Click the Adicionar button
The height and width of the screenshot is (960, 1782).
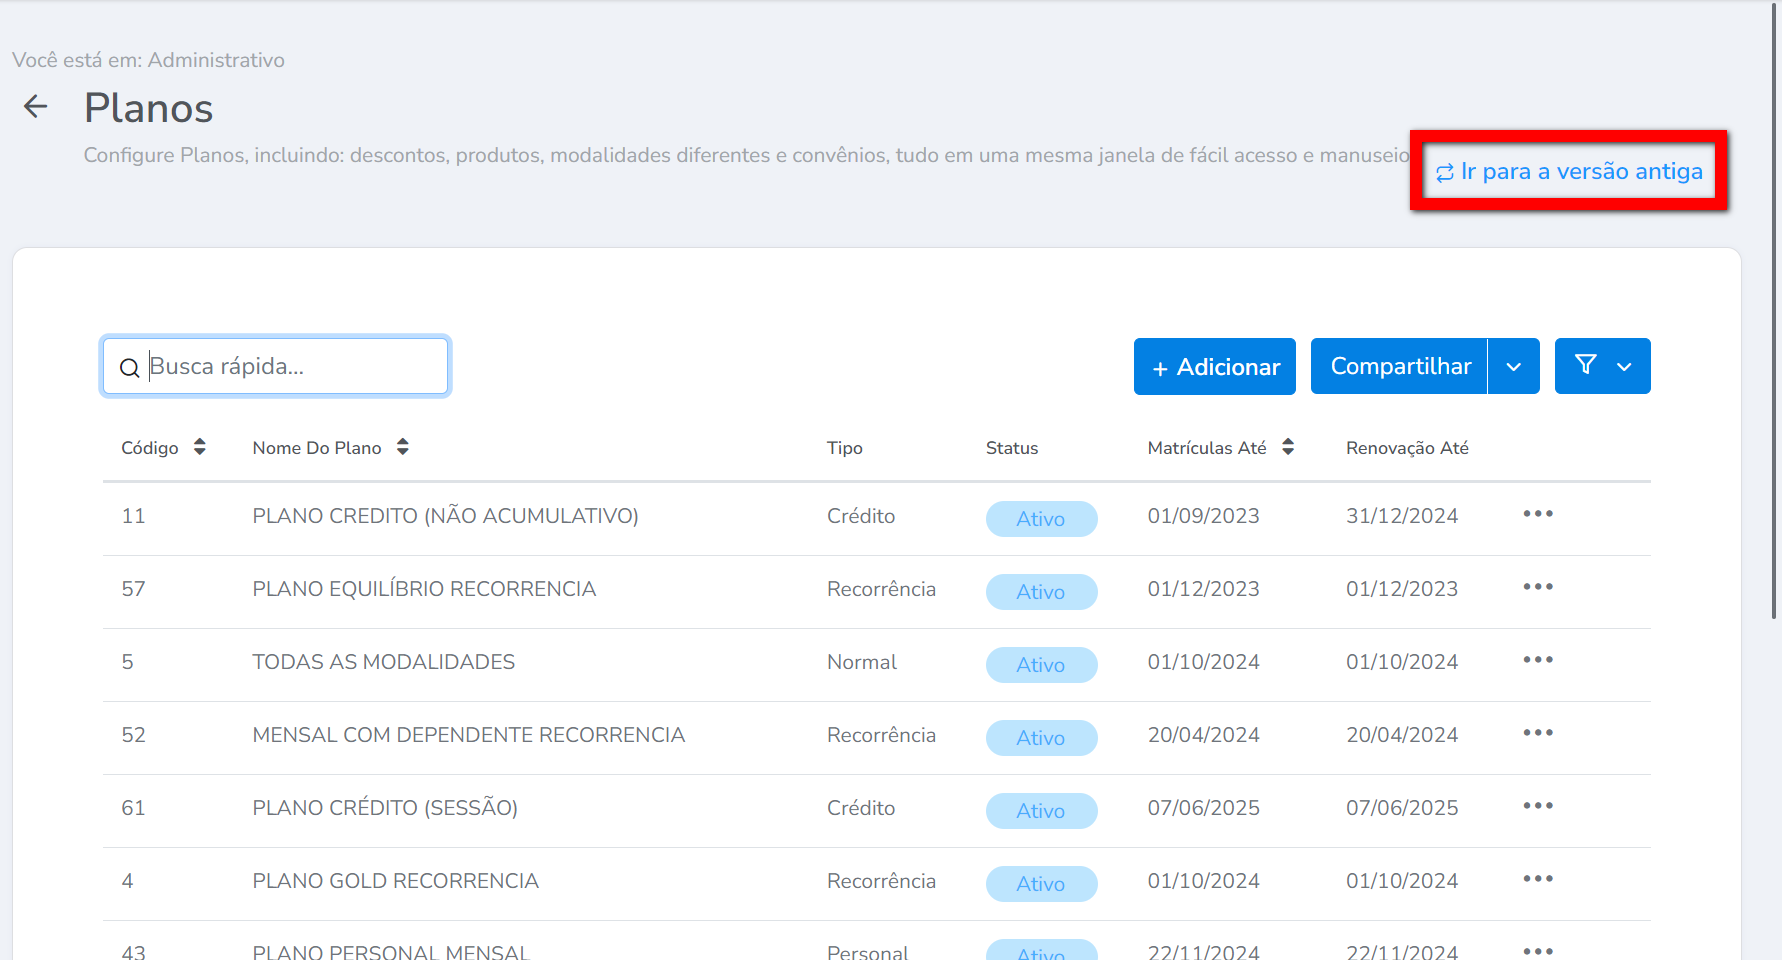(1214, 367)
